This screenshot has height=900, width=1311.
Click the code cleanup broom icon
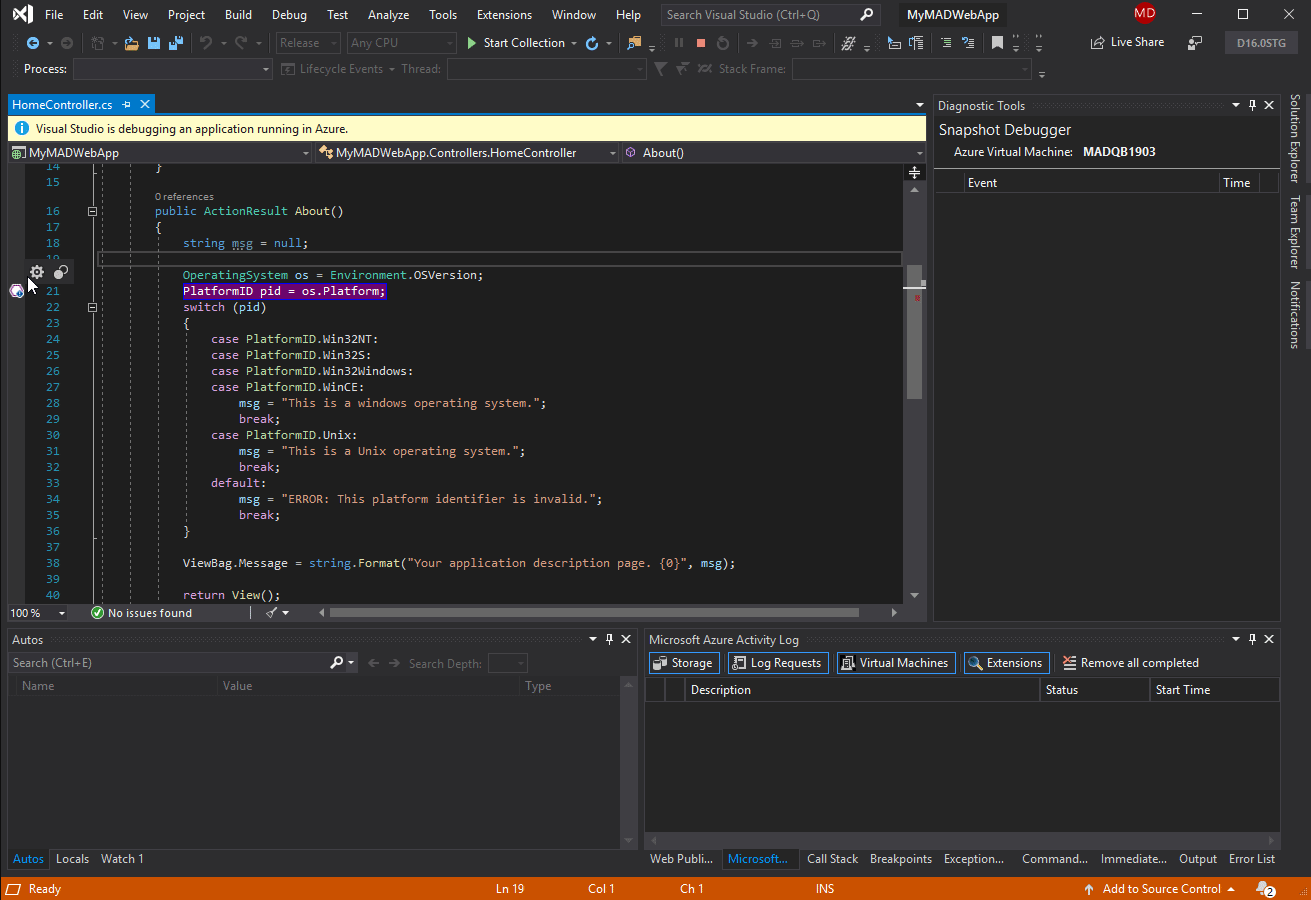click(x=271, y=613)
